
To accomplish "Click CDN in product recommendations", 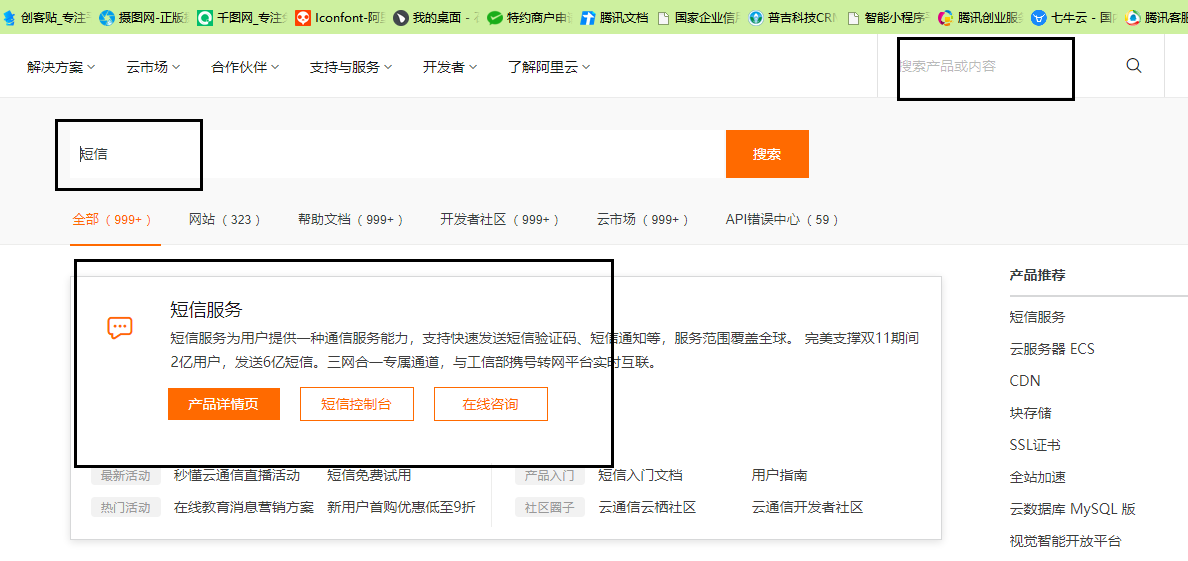I will [1025, 381].
